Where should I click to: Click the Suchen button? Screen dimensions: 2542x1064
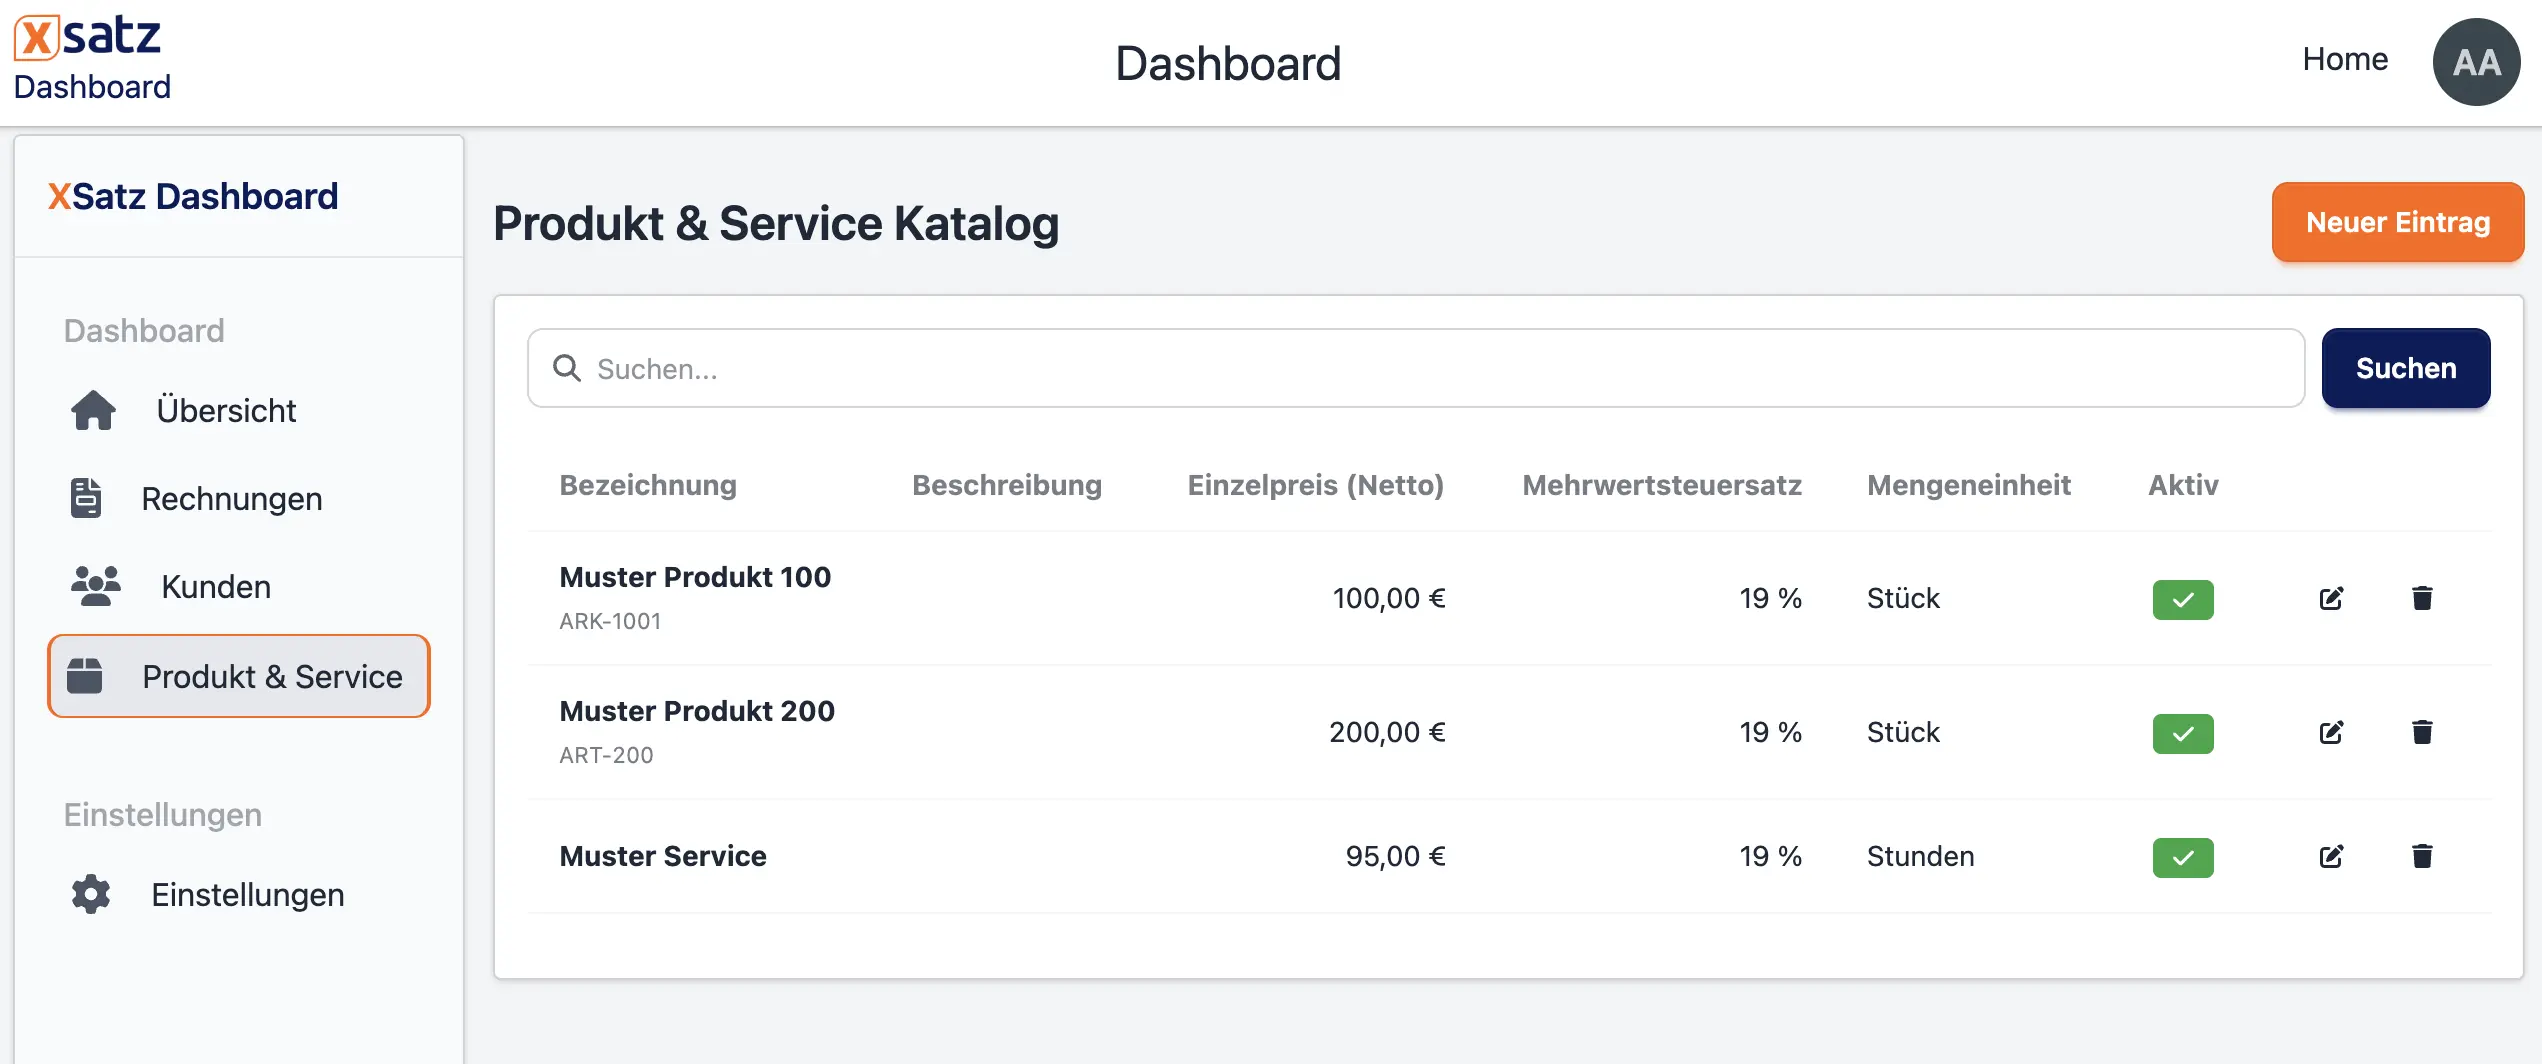[2406, 368]
